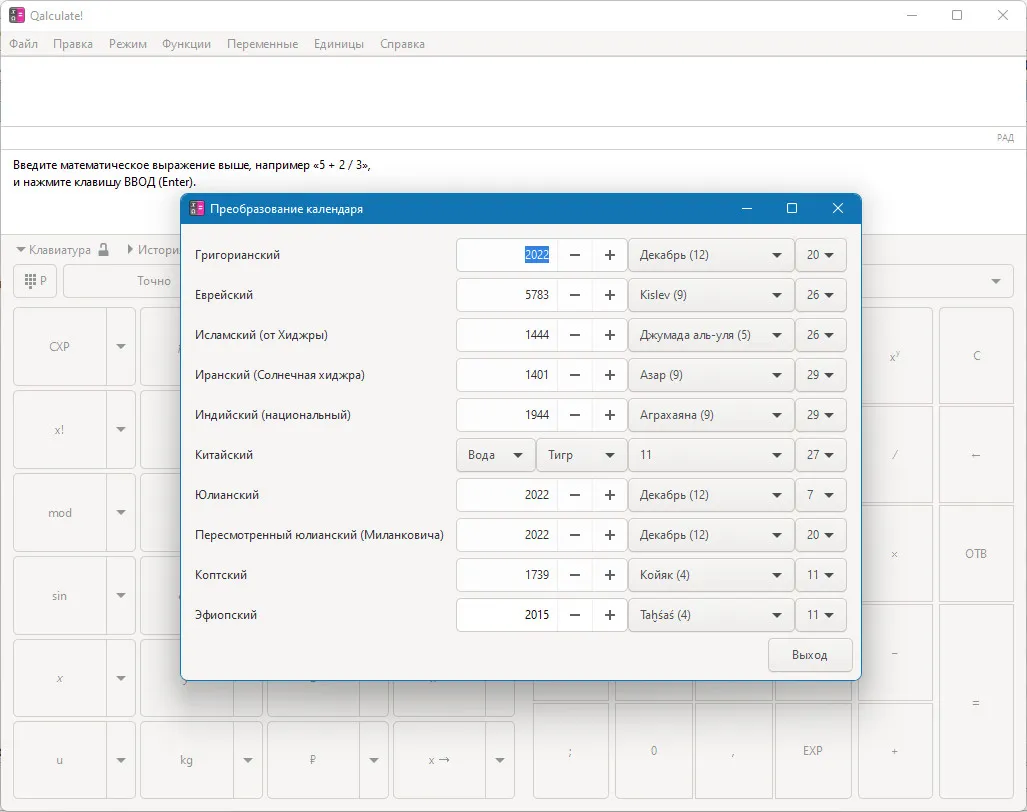The height and width of the screenshot is (812, 1027).
Task: Increase the Ethiopian year 2015
Action: coord(609,614)
